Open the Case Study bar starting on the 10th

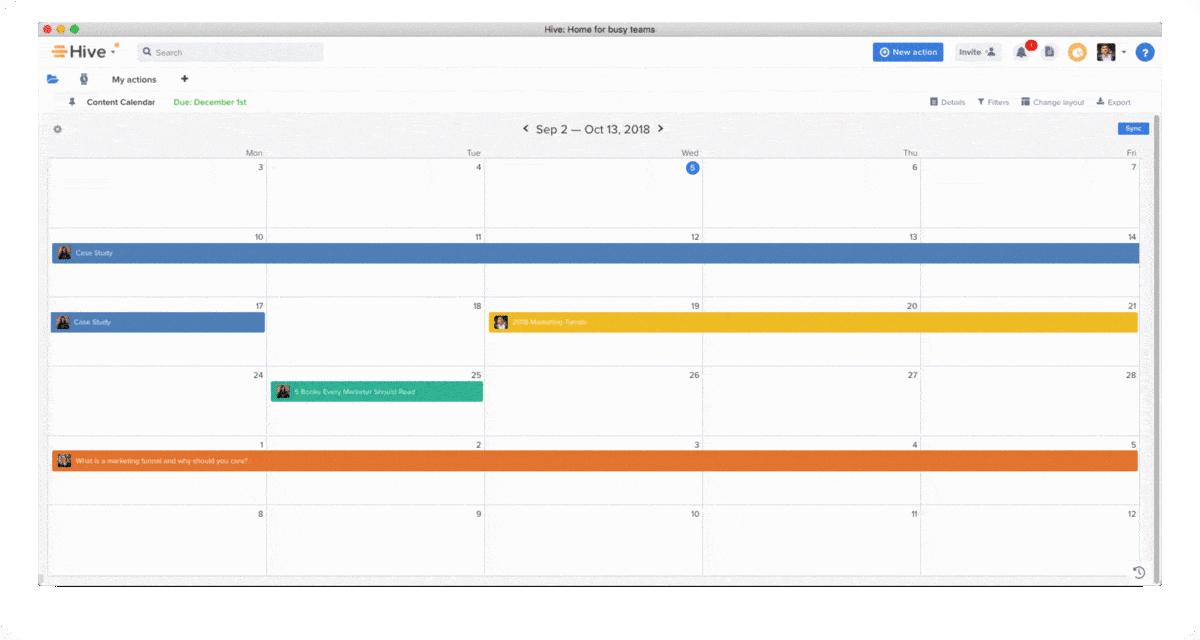[x=595, y=253]
